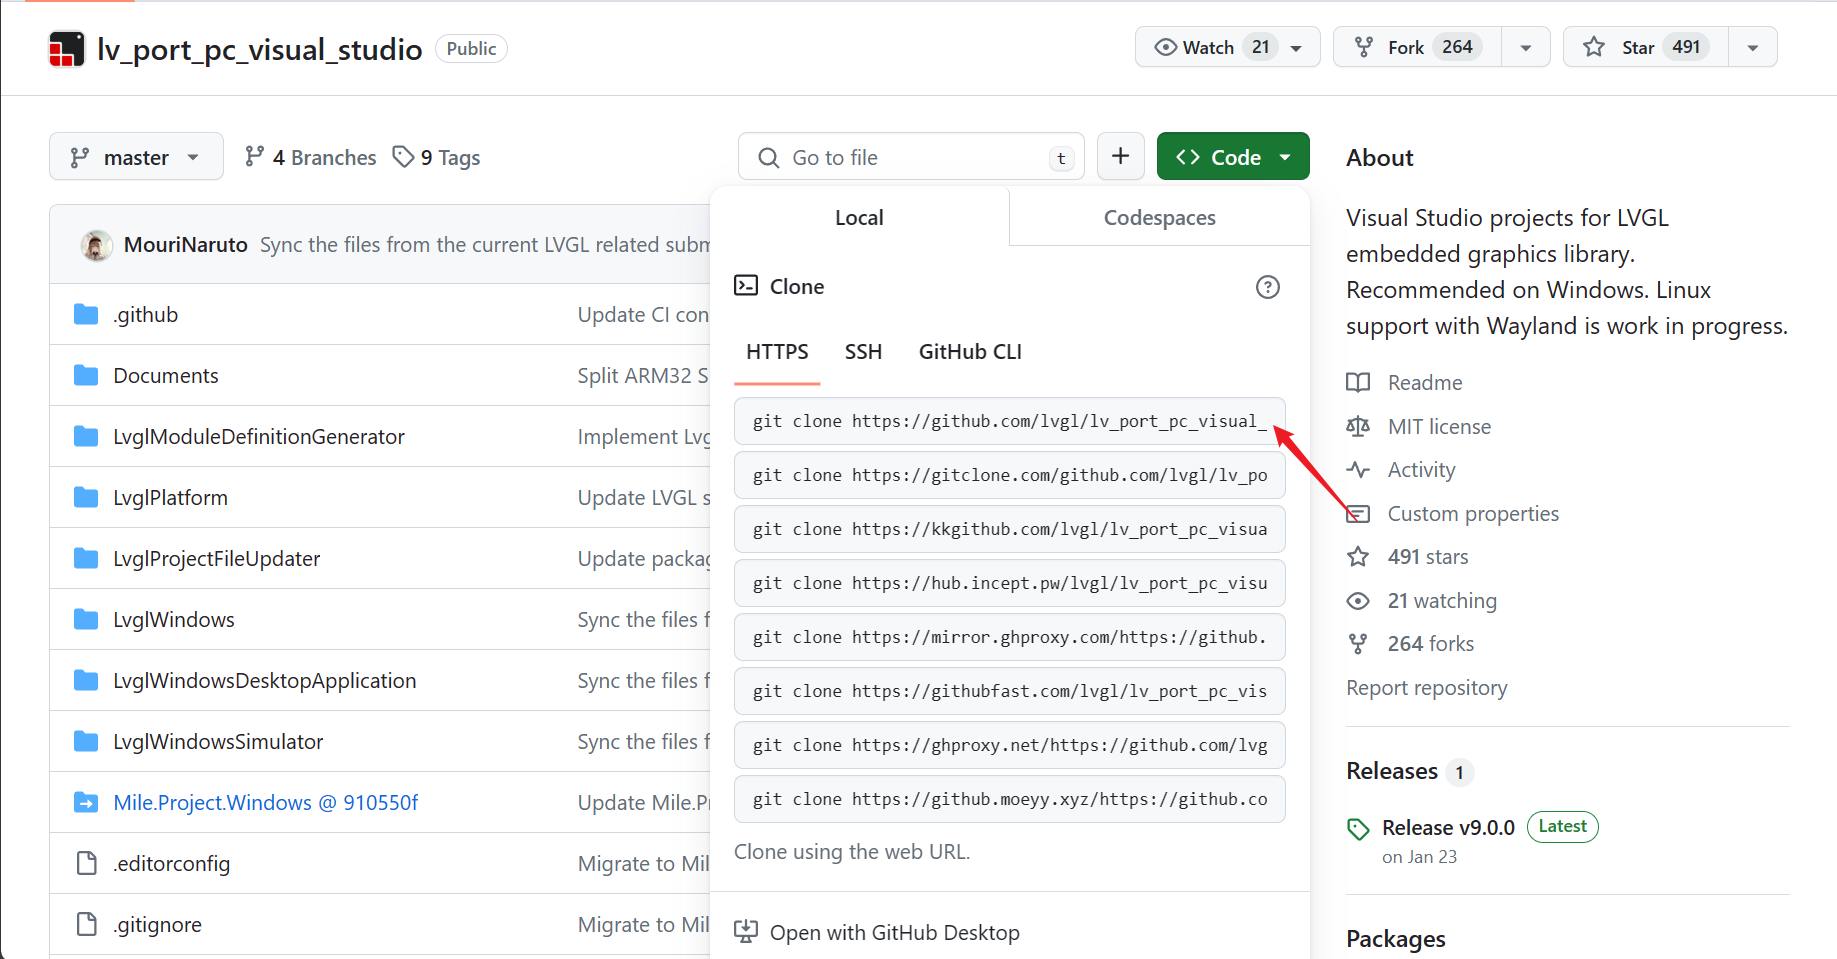Click the Clone help question mark icon
This screenshot has height=959, width=1837.
pos(1267,287)
